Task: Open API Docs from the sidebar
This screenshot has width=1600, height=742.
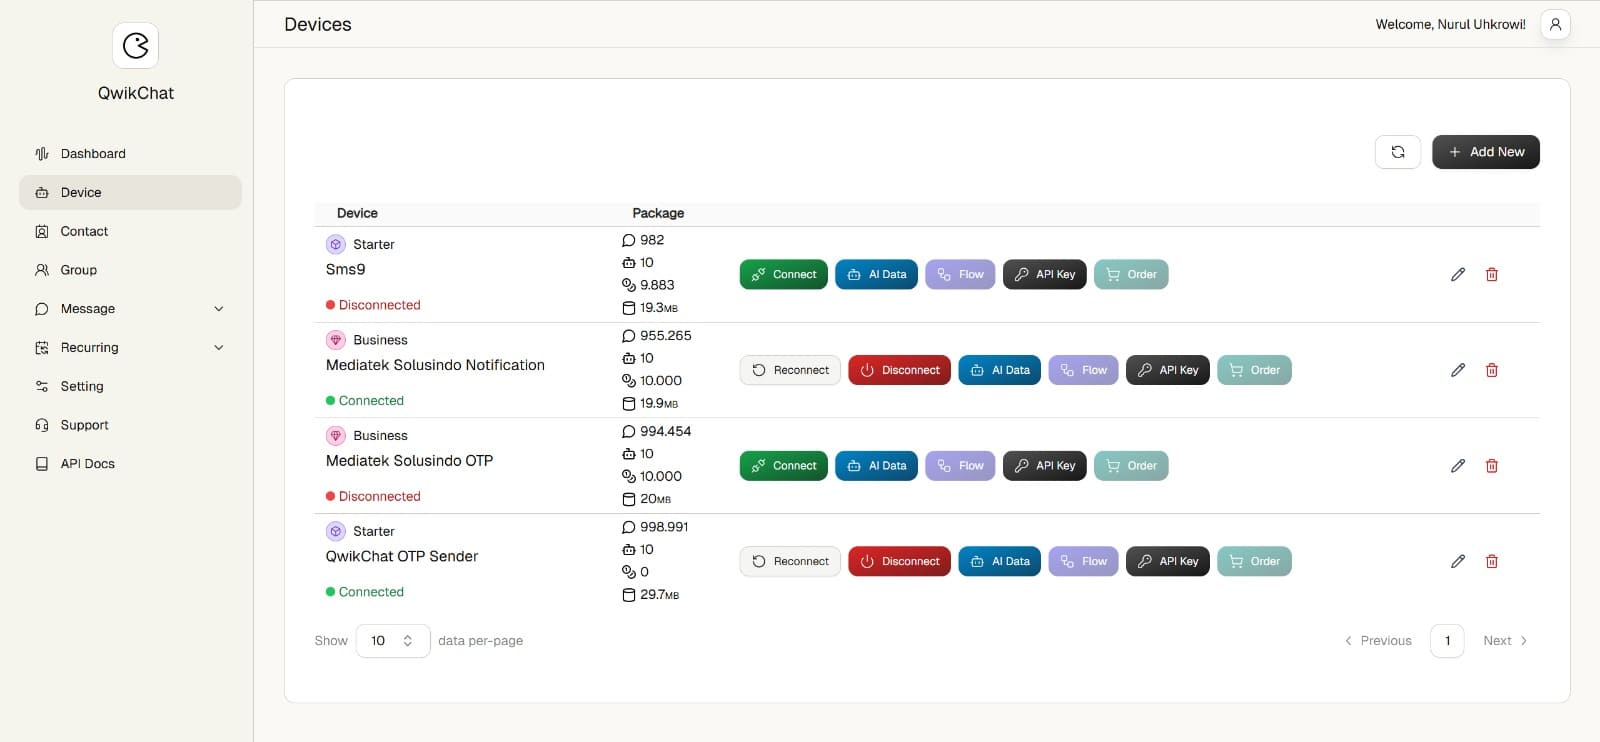Action: (x=87, y=464)
